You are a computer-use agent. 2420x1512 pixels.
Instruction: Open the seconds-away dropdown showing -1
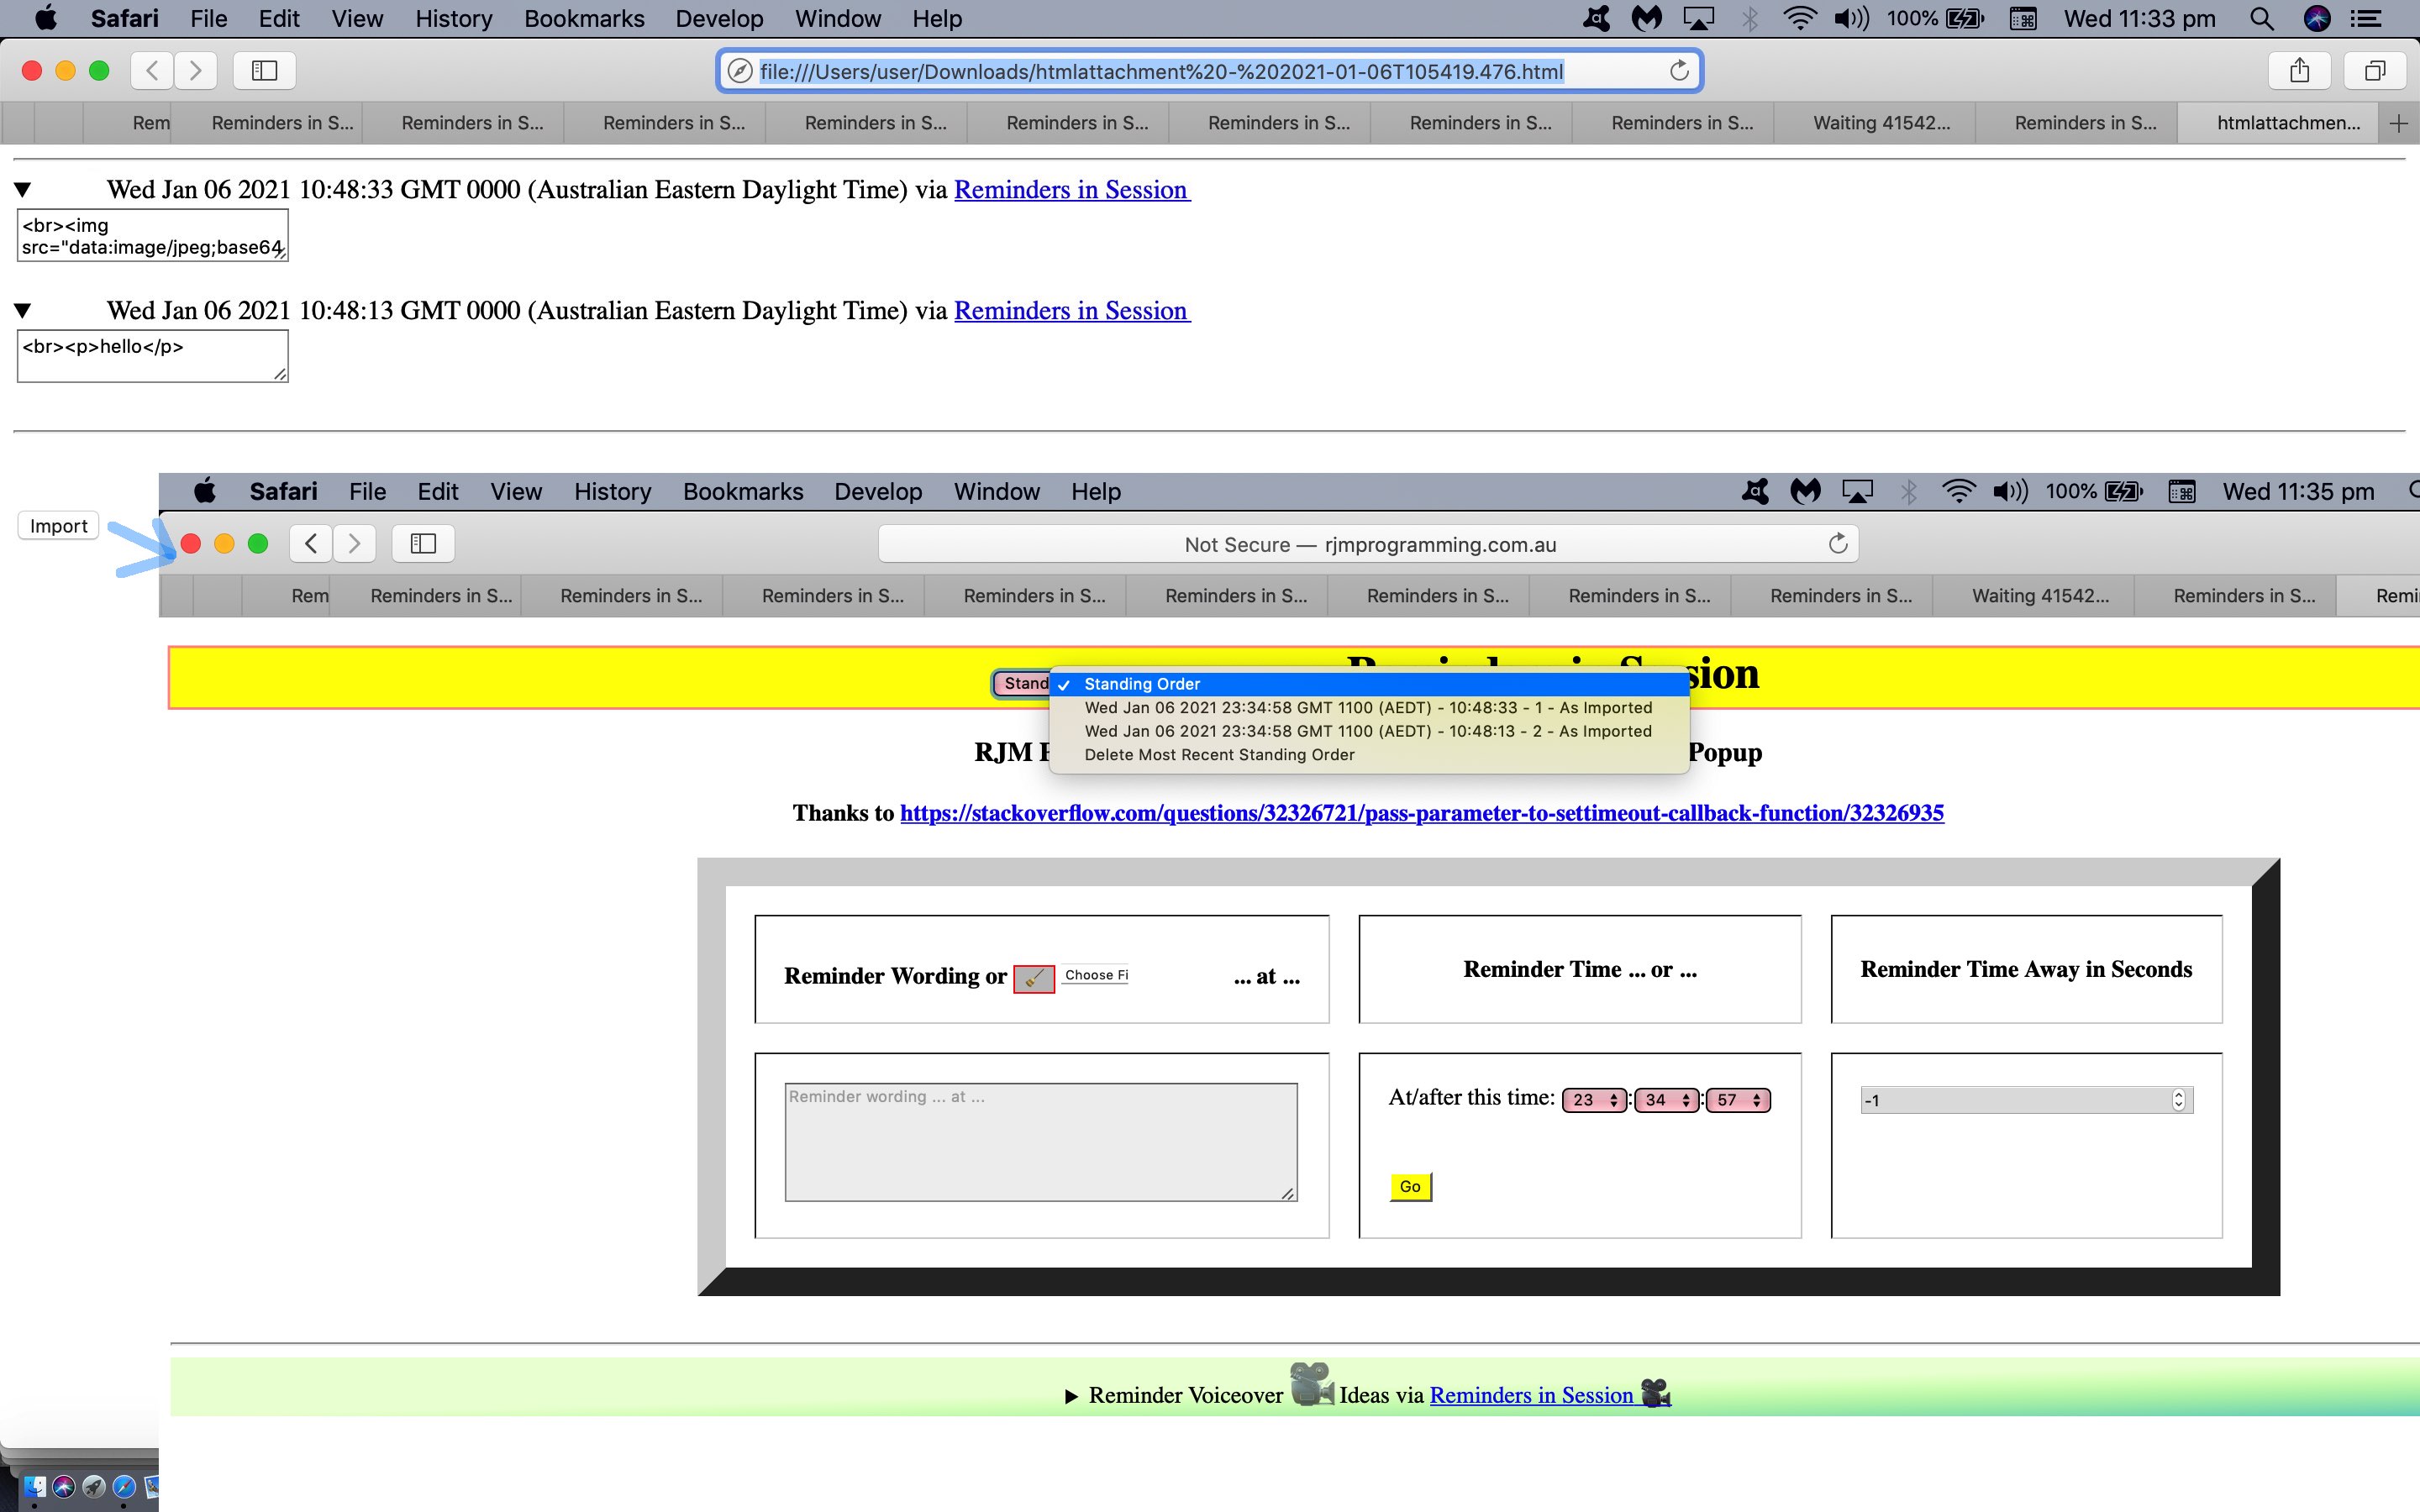pyautogui.click(x=2026, y=1100)
